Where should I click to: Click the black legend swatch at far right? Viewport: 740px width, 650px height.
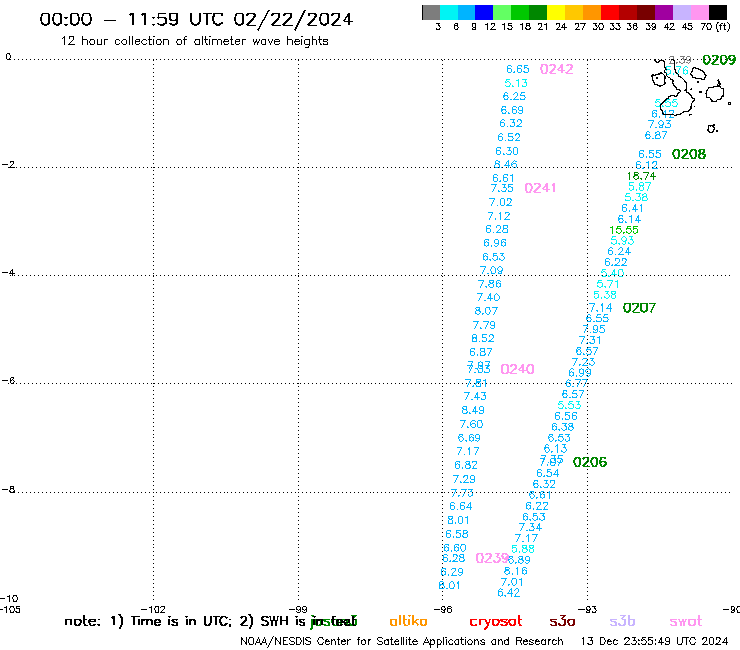point(717,12)
